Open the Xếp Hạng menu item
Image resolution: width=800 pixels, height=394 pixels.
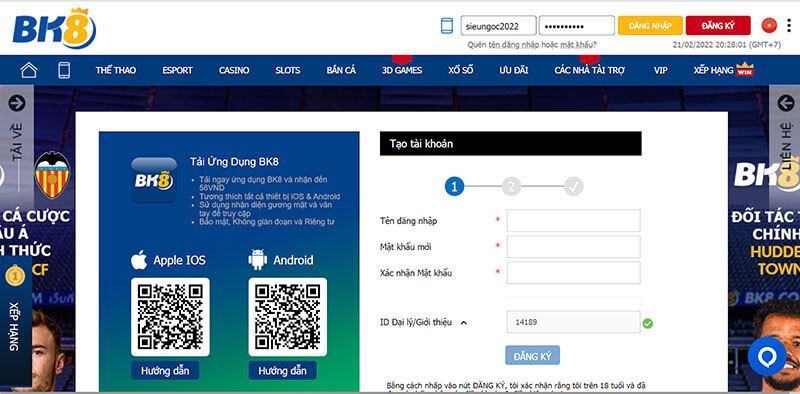tap(713, 70)
